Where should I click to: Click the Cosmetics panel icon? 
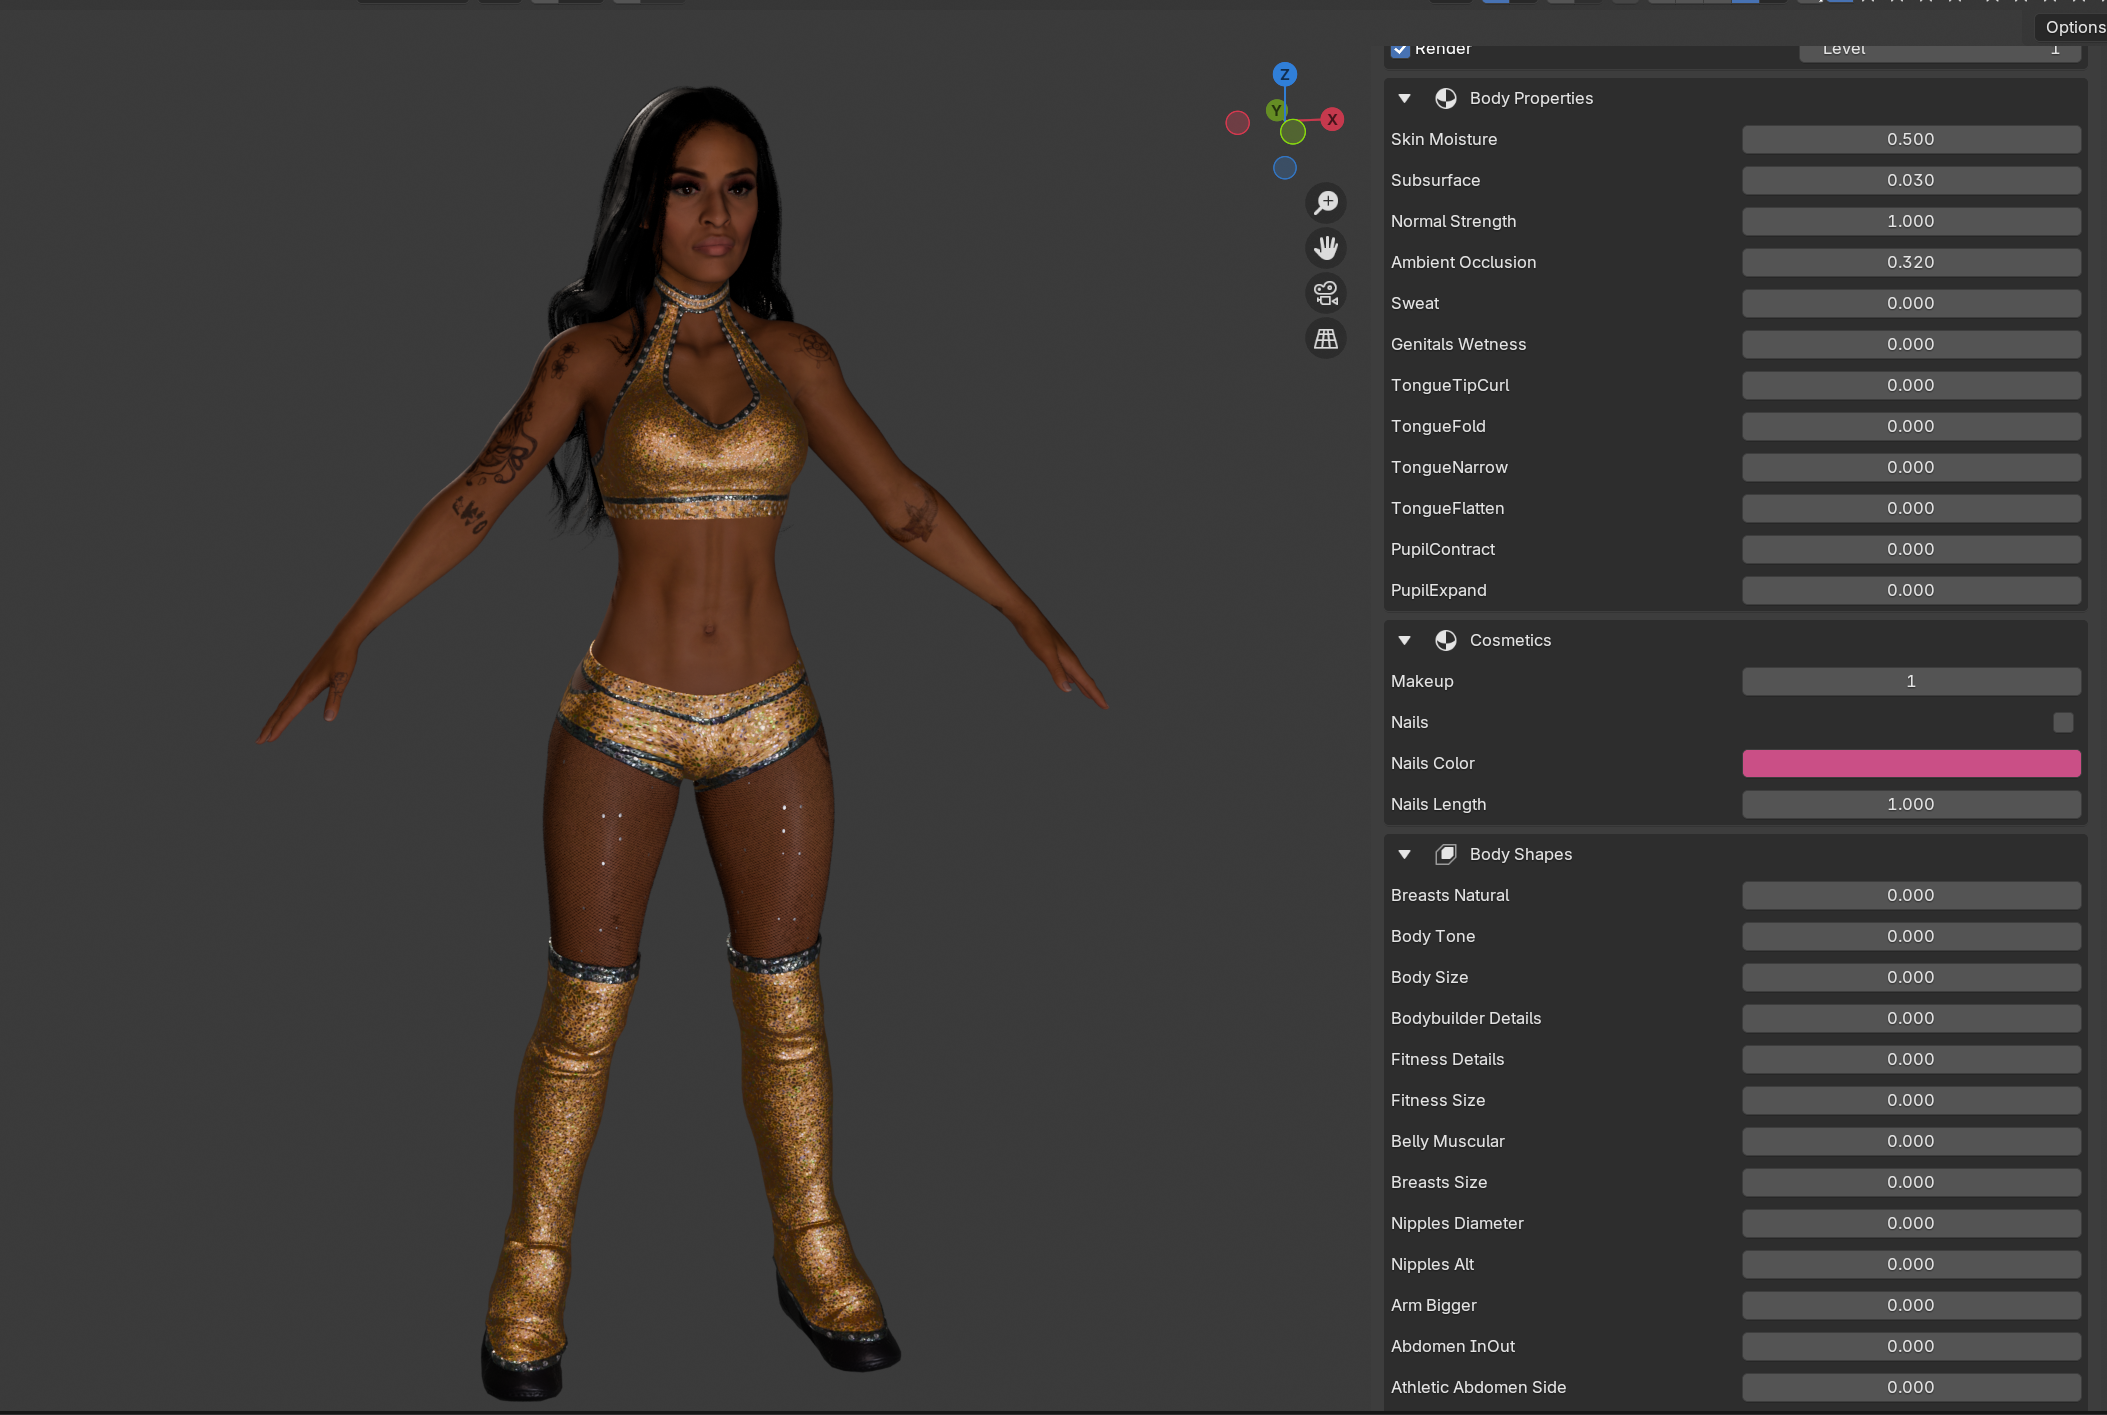pyautogui.click(x=1446, y=640)
